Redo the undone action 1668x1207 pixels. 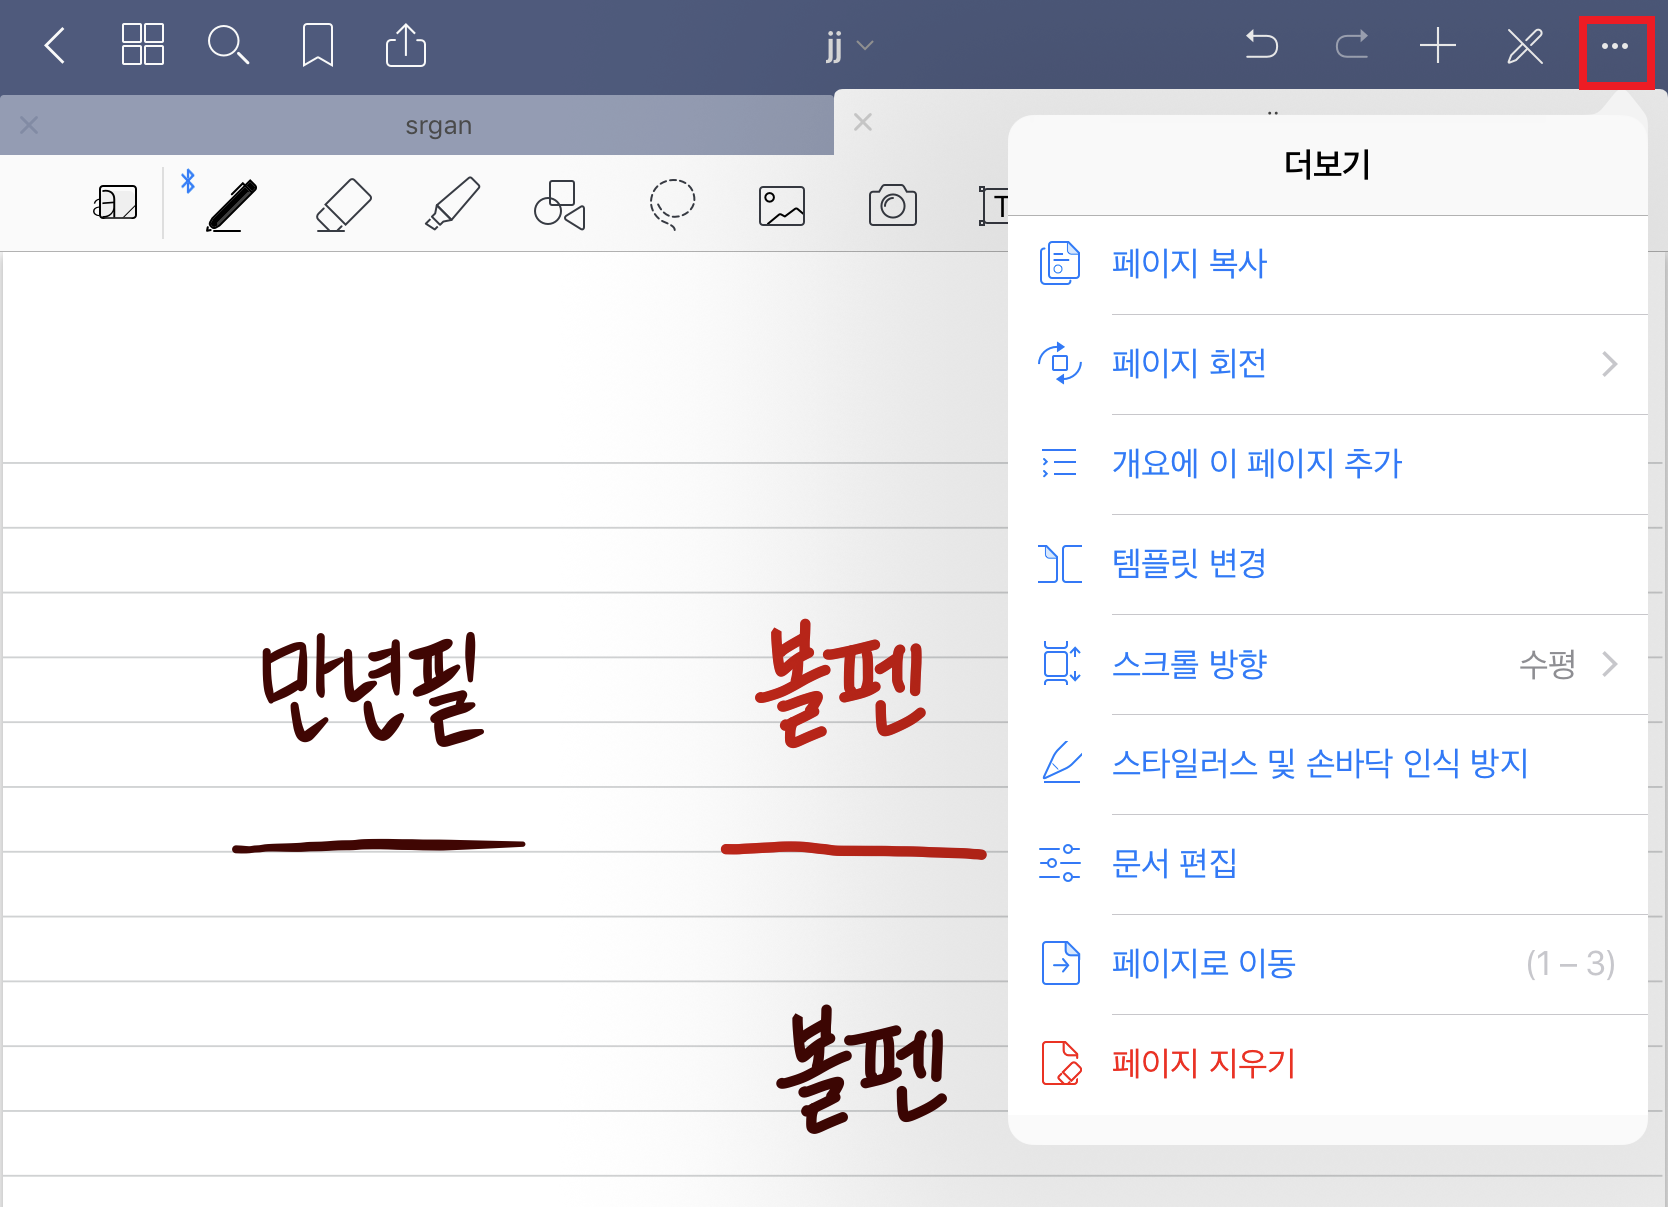(x=1352, y=45)
